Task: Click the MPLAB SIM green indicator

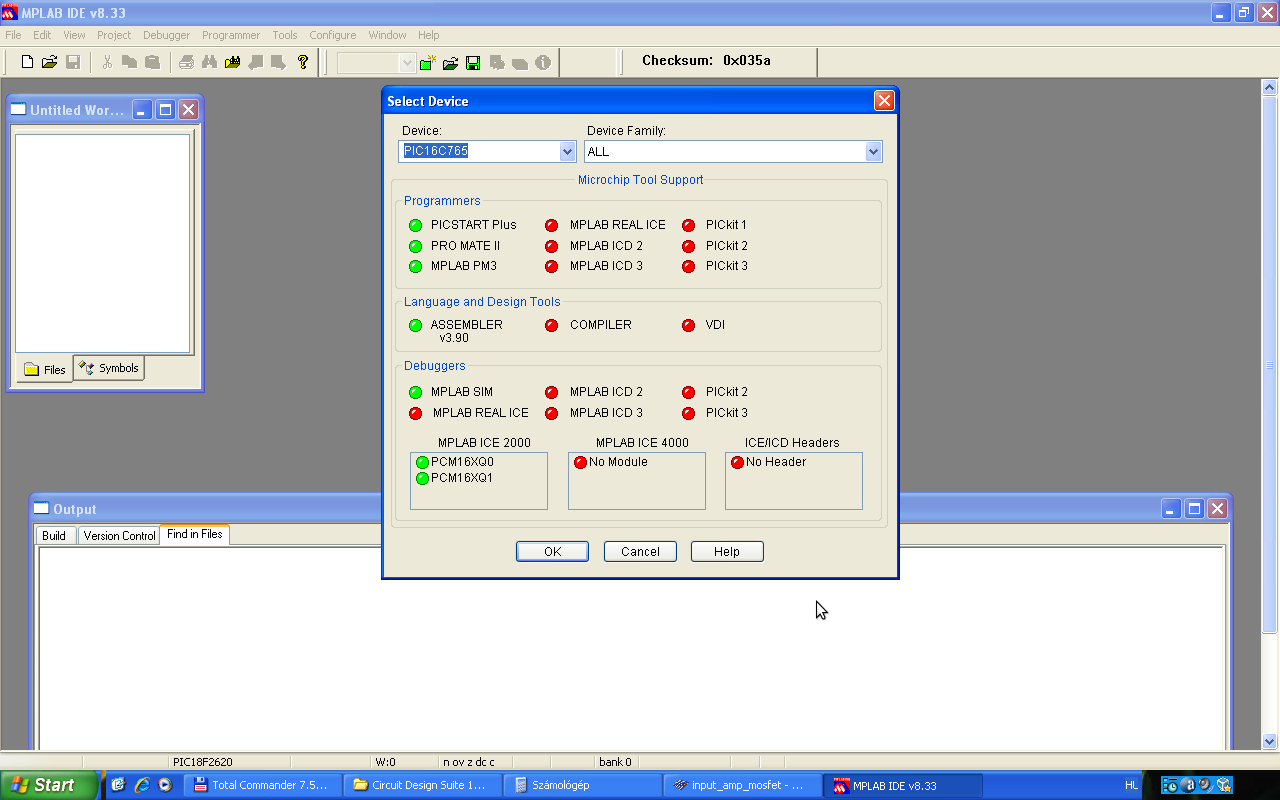Action: tap(416, 392)
